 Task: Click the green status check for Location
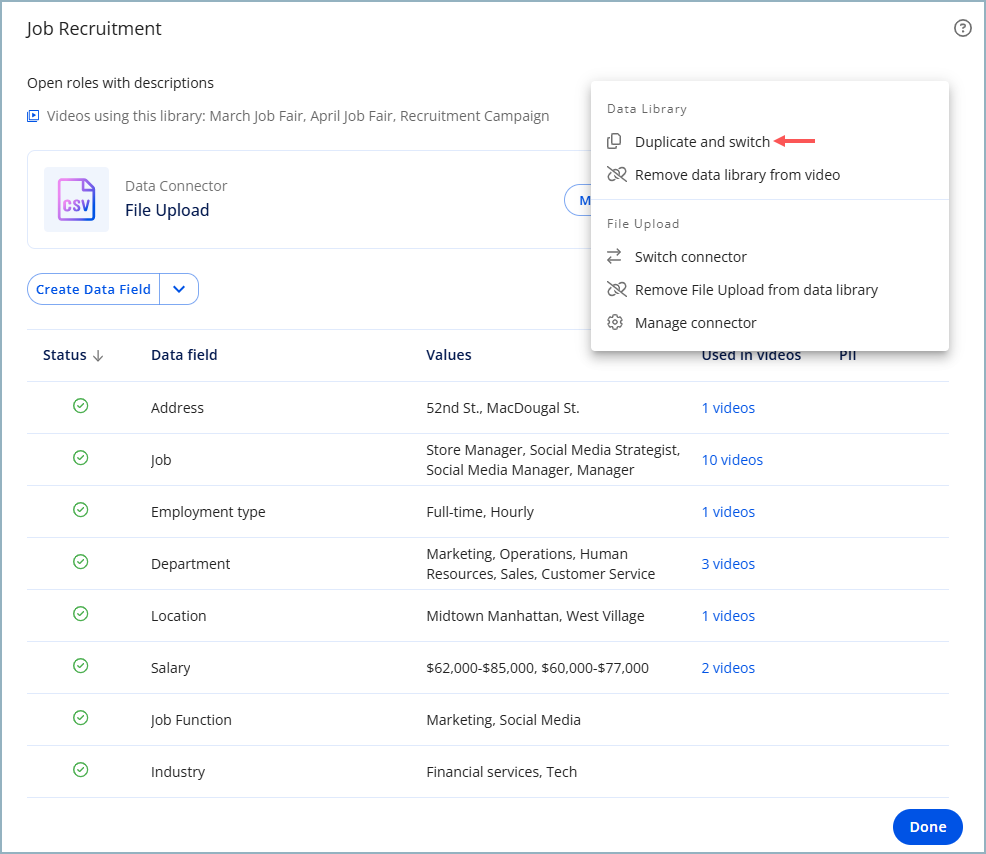80,614
